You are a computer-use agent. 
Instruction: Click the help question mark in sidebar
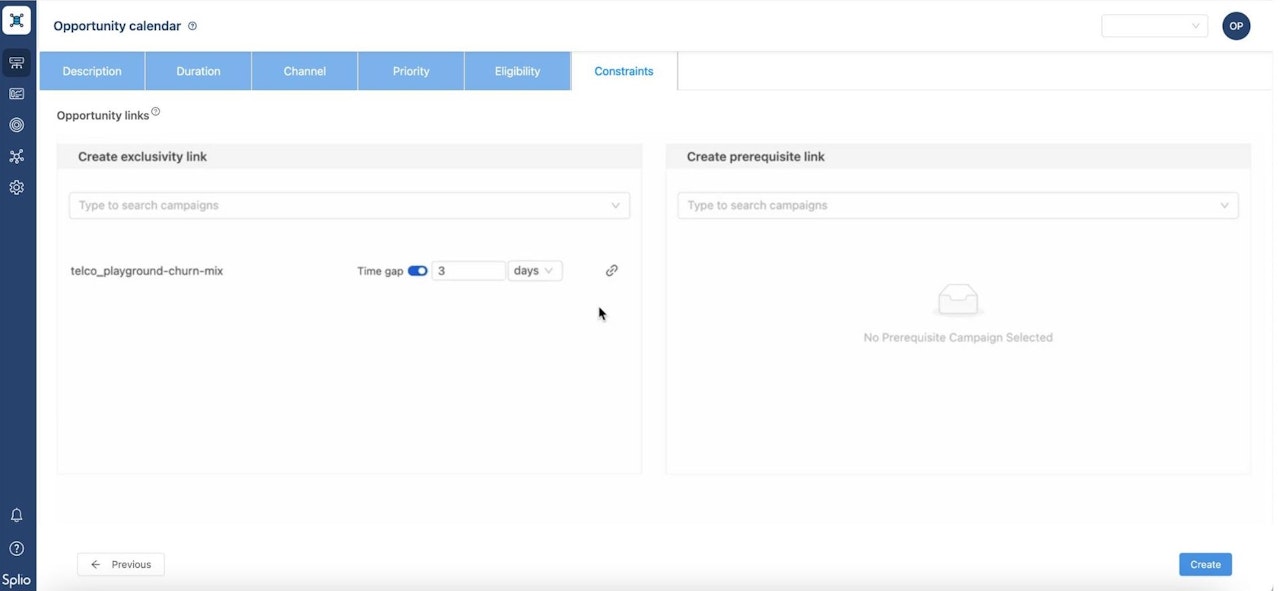pos(17,548)
